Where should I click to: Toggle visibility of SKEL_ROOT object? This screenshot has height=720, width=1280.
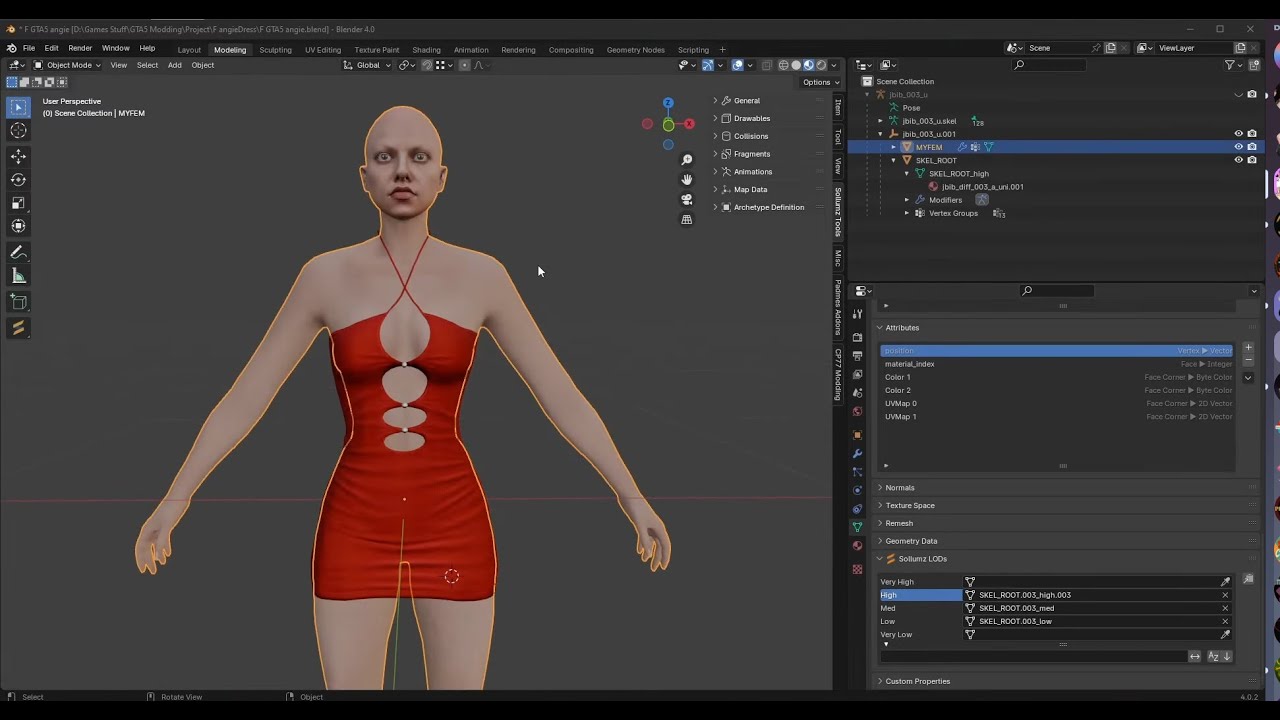click(1238, 160)
